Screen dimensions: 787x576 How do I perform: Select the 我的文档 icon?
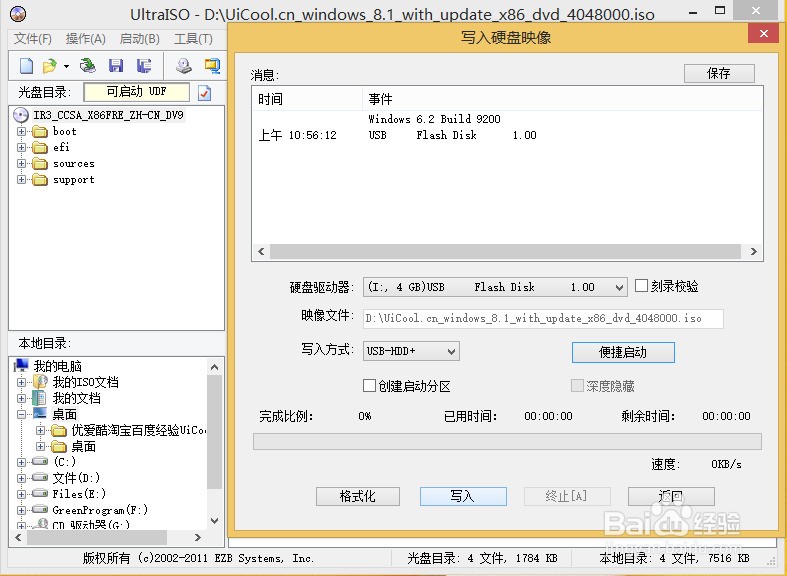(x=39, y=398)
